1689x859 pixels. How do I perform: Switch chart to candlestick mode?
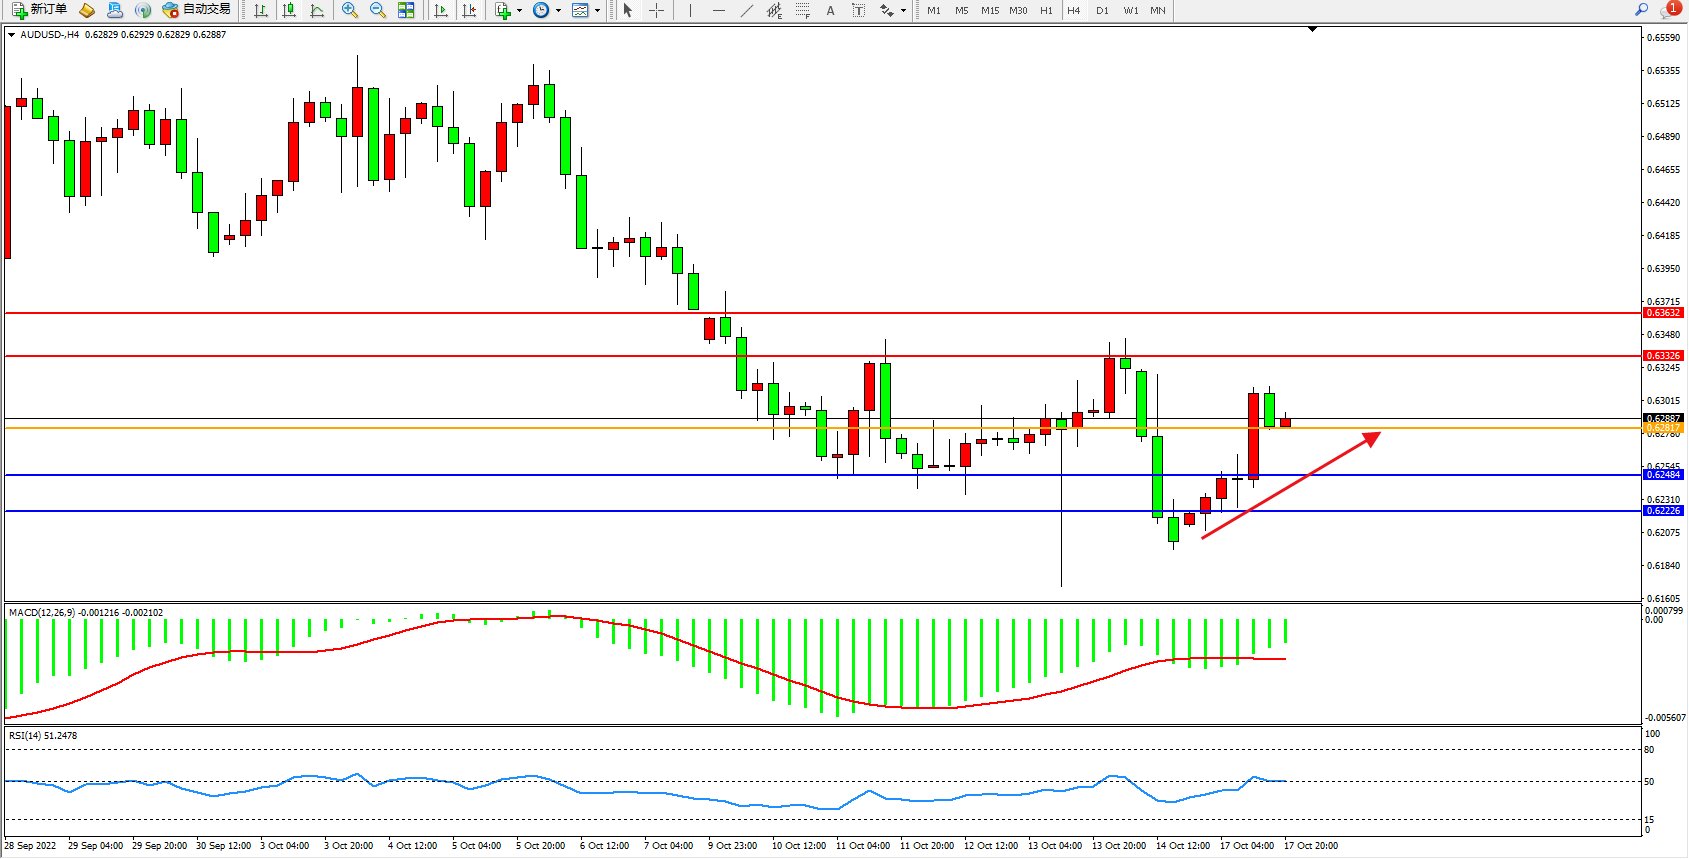[289, 10]
